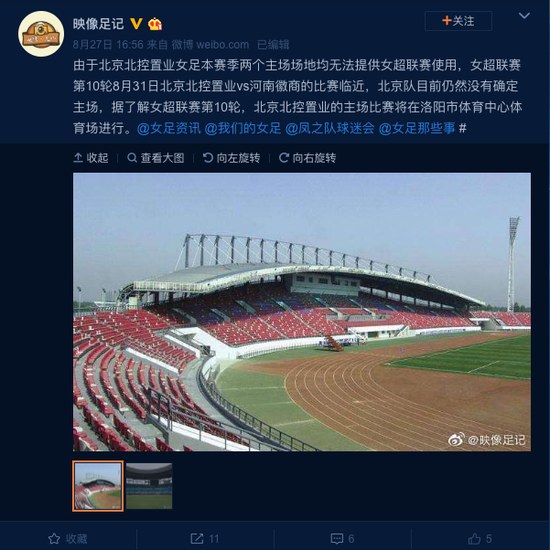Expand the post options chevron menu

tap(524, 16)
